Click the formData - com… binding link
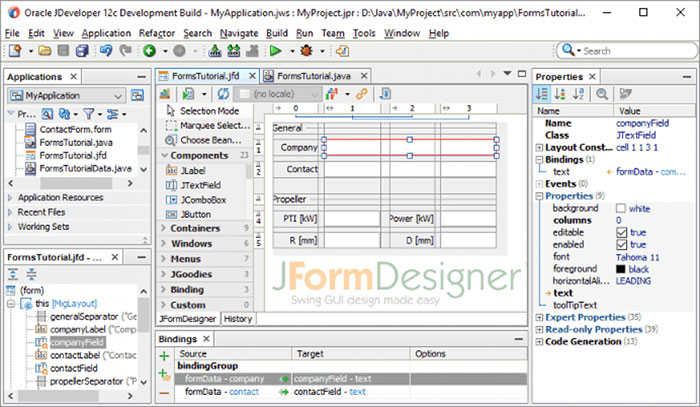 pyautogui.click(x=650, y=172)
